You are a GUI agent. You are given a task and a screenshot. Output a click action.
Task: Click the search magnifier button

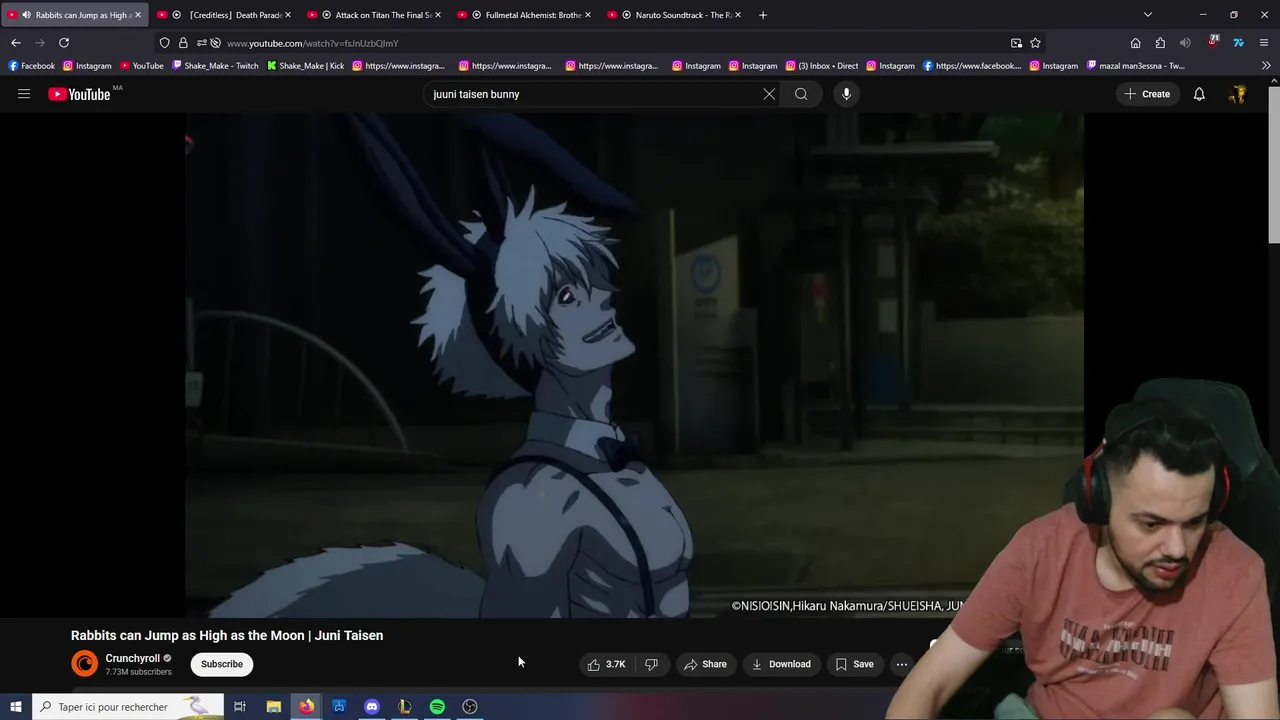click(x=801, y=94)
